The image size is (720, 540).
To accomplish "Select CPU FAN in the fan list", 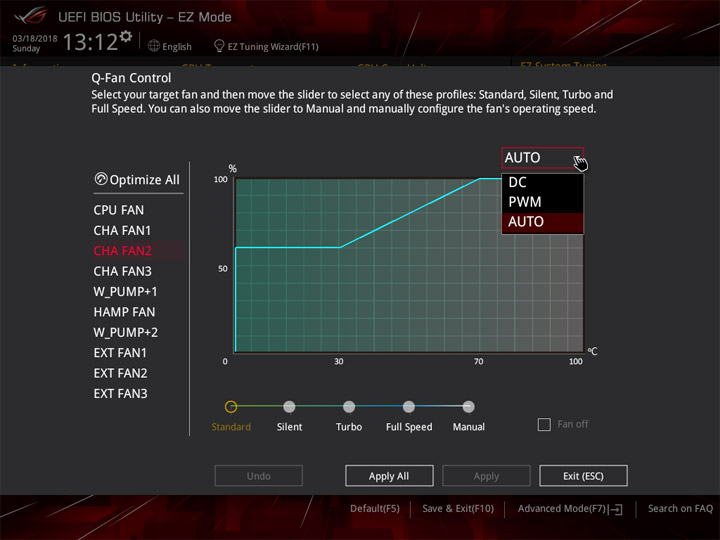I will click(118, 210).
